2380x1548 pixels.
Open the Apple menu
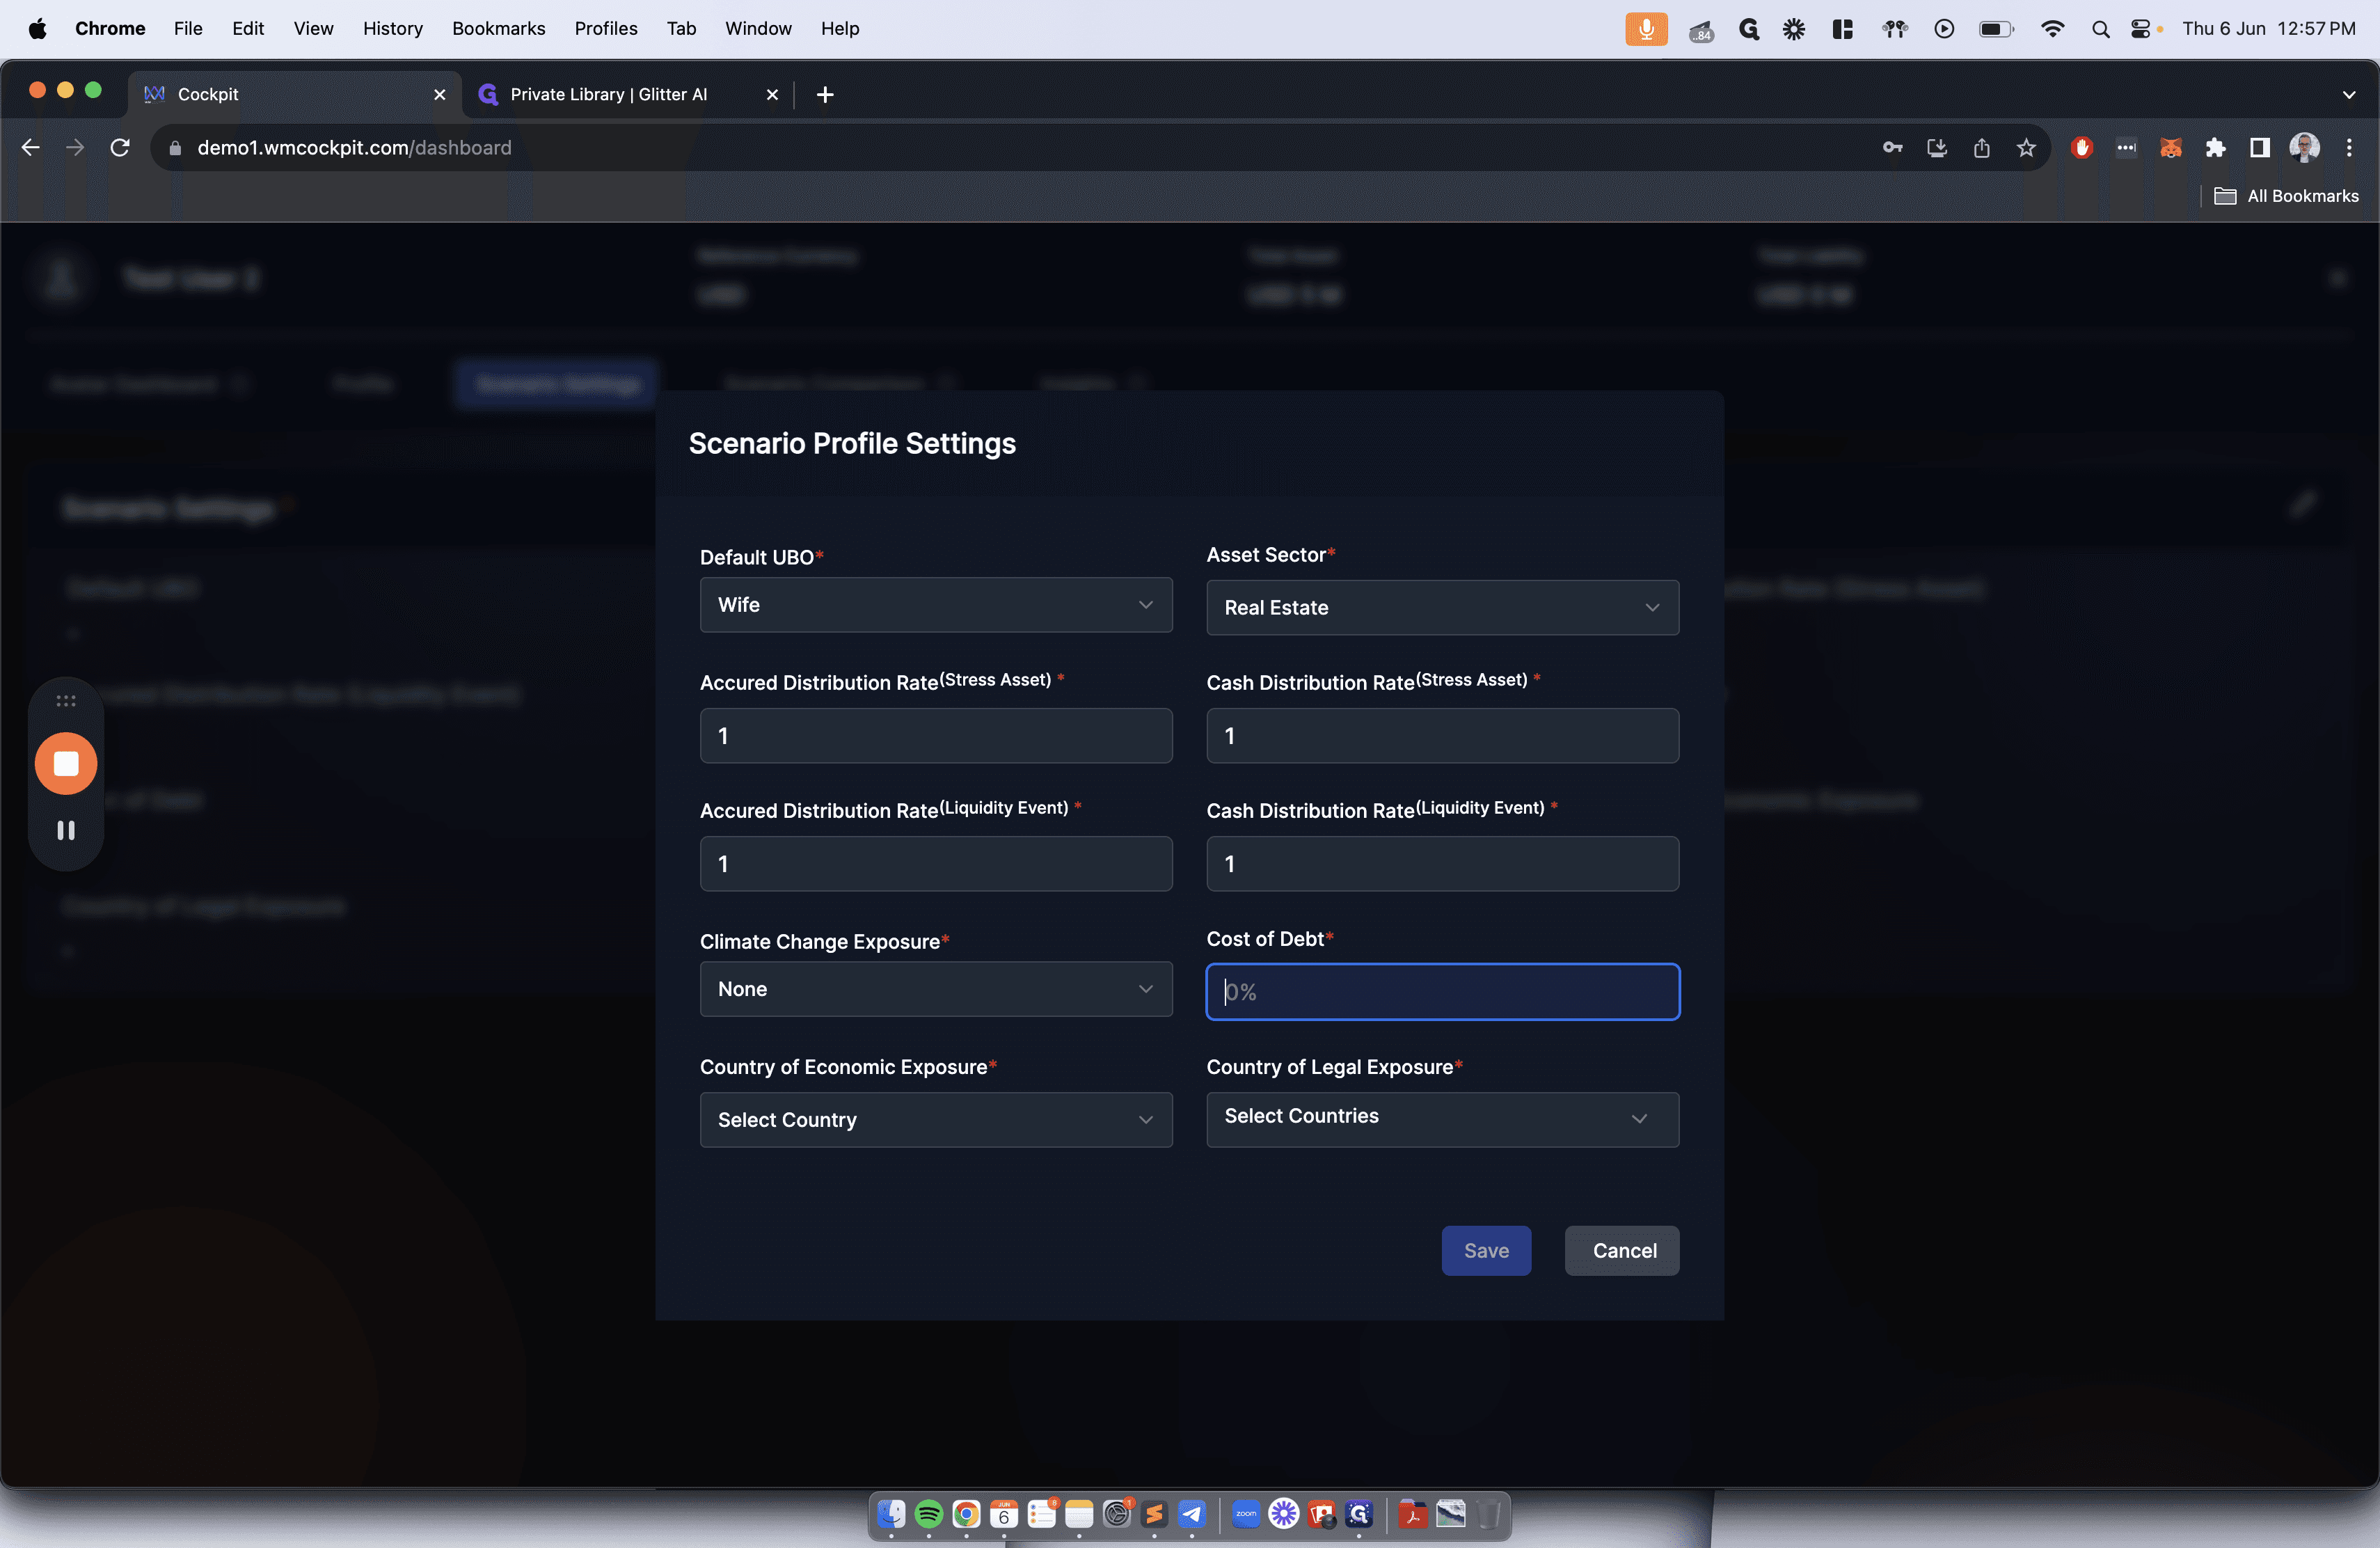pyautogui.click(x=38, y=29)
